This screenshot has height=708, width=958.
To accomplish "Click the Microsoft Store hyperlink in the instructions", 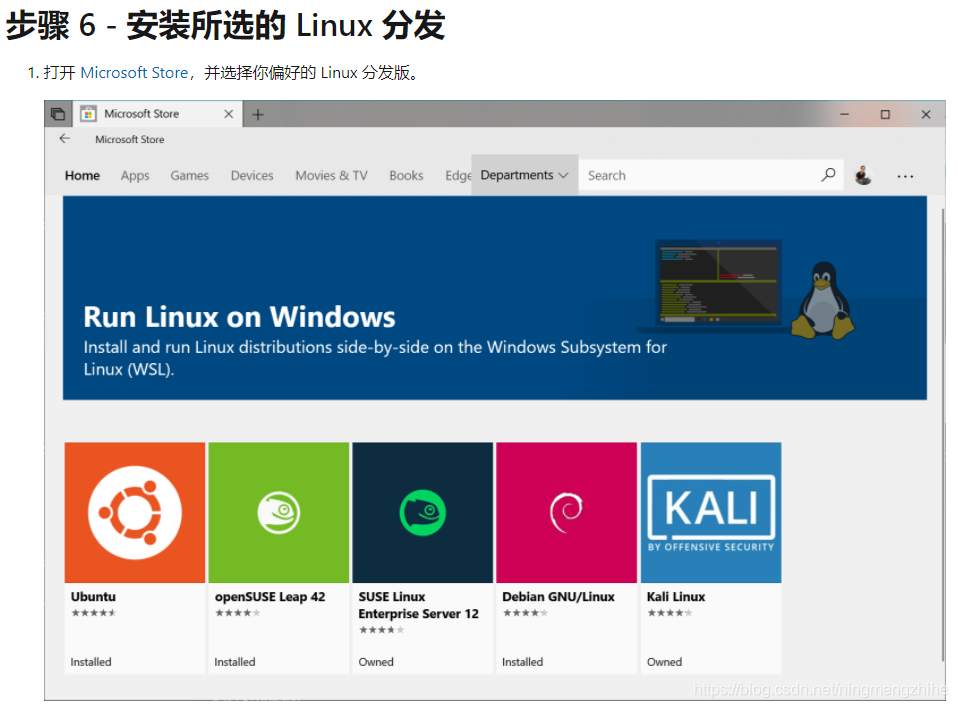I will tap(134, 73).
